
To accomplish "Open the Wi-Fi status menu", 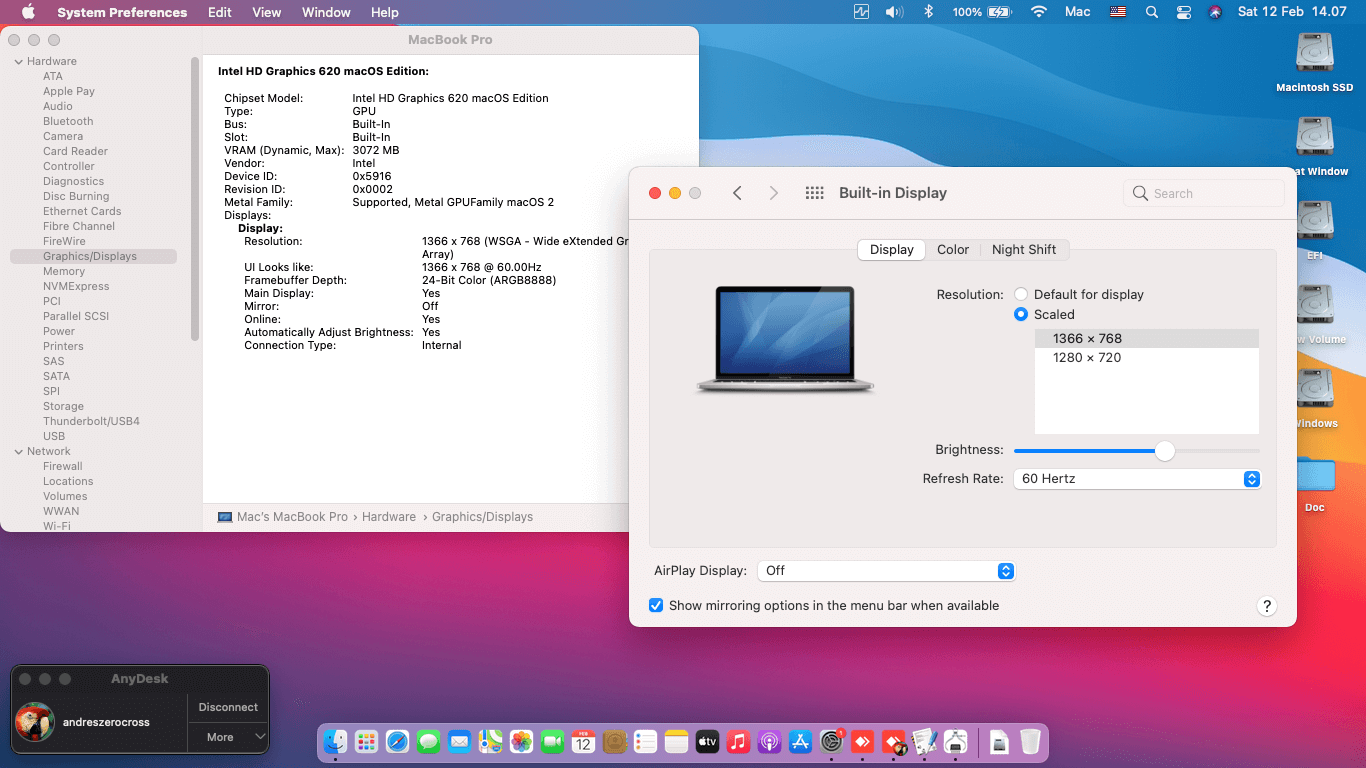I will 1039,12.
